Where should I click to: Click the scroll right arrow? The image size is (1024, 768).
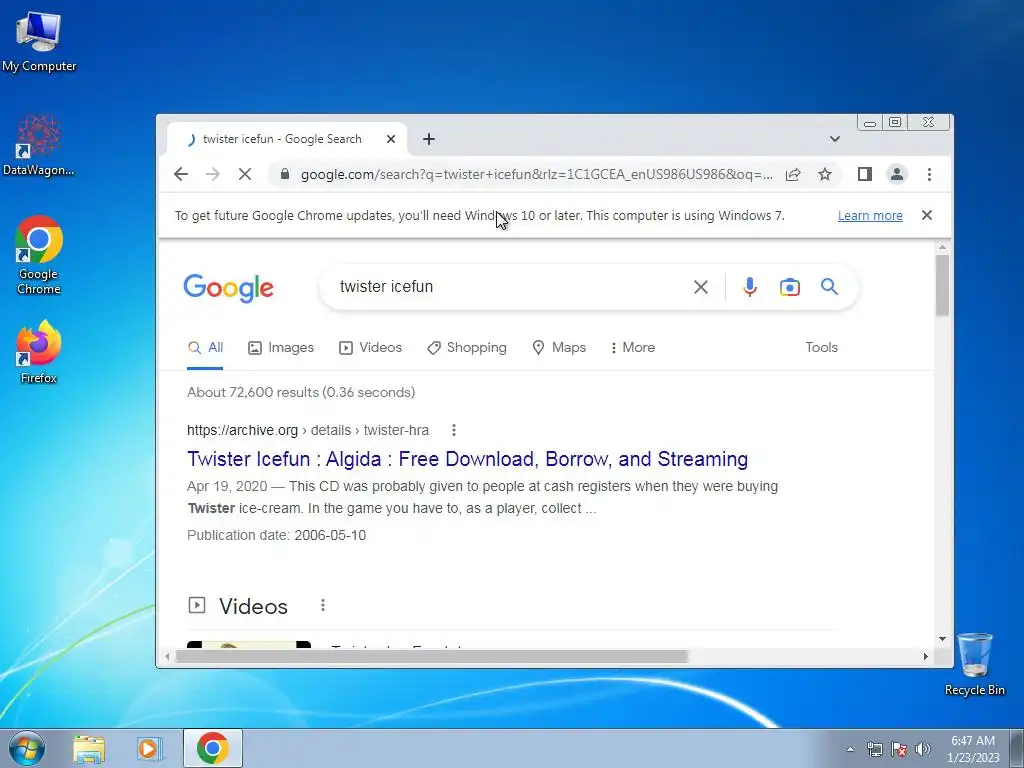pos(925,656)
